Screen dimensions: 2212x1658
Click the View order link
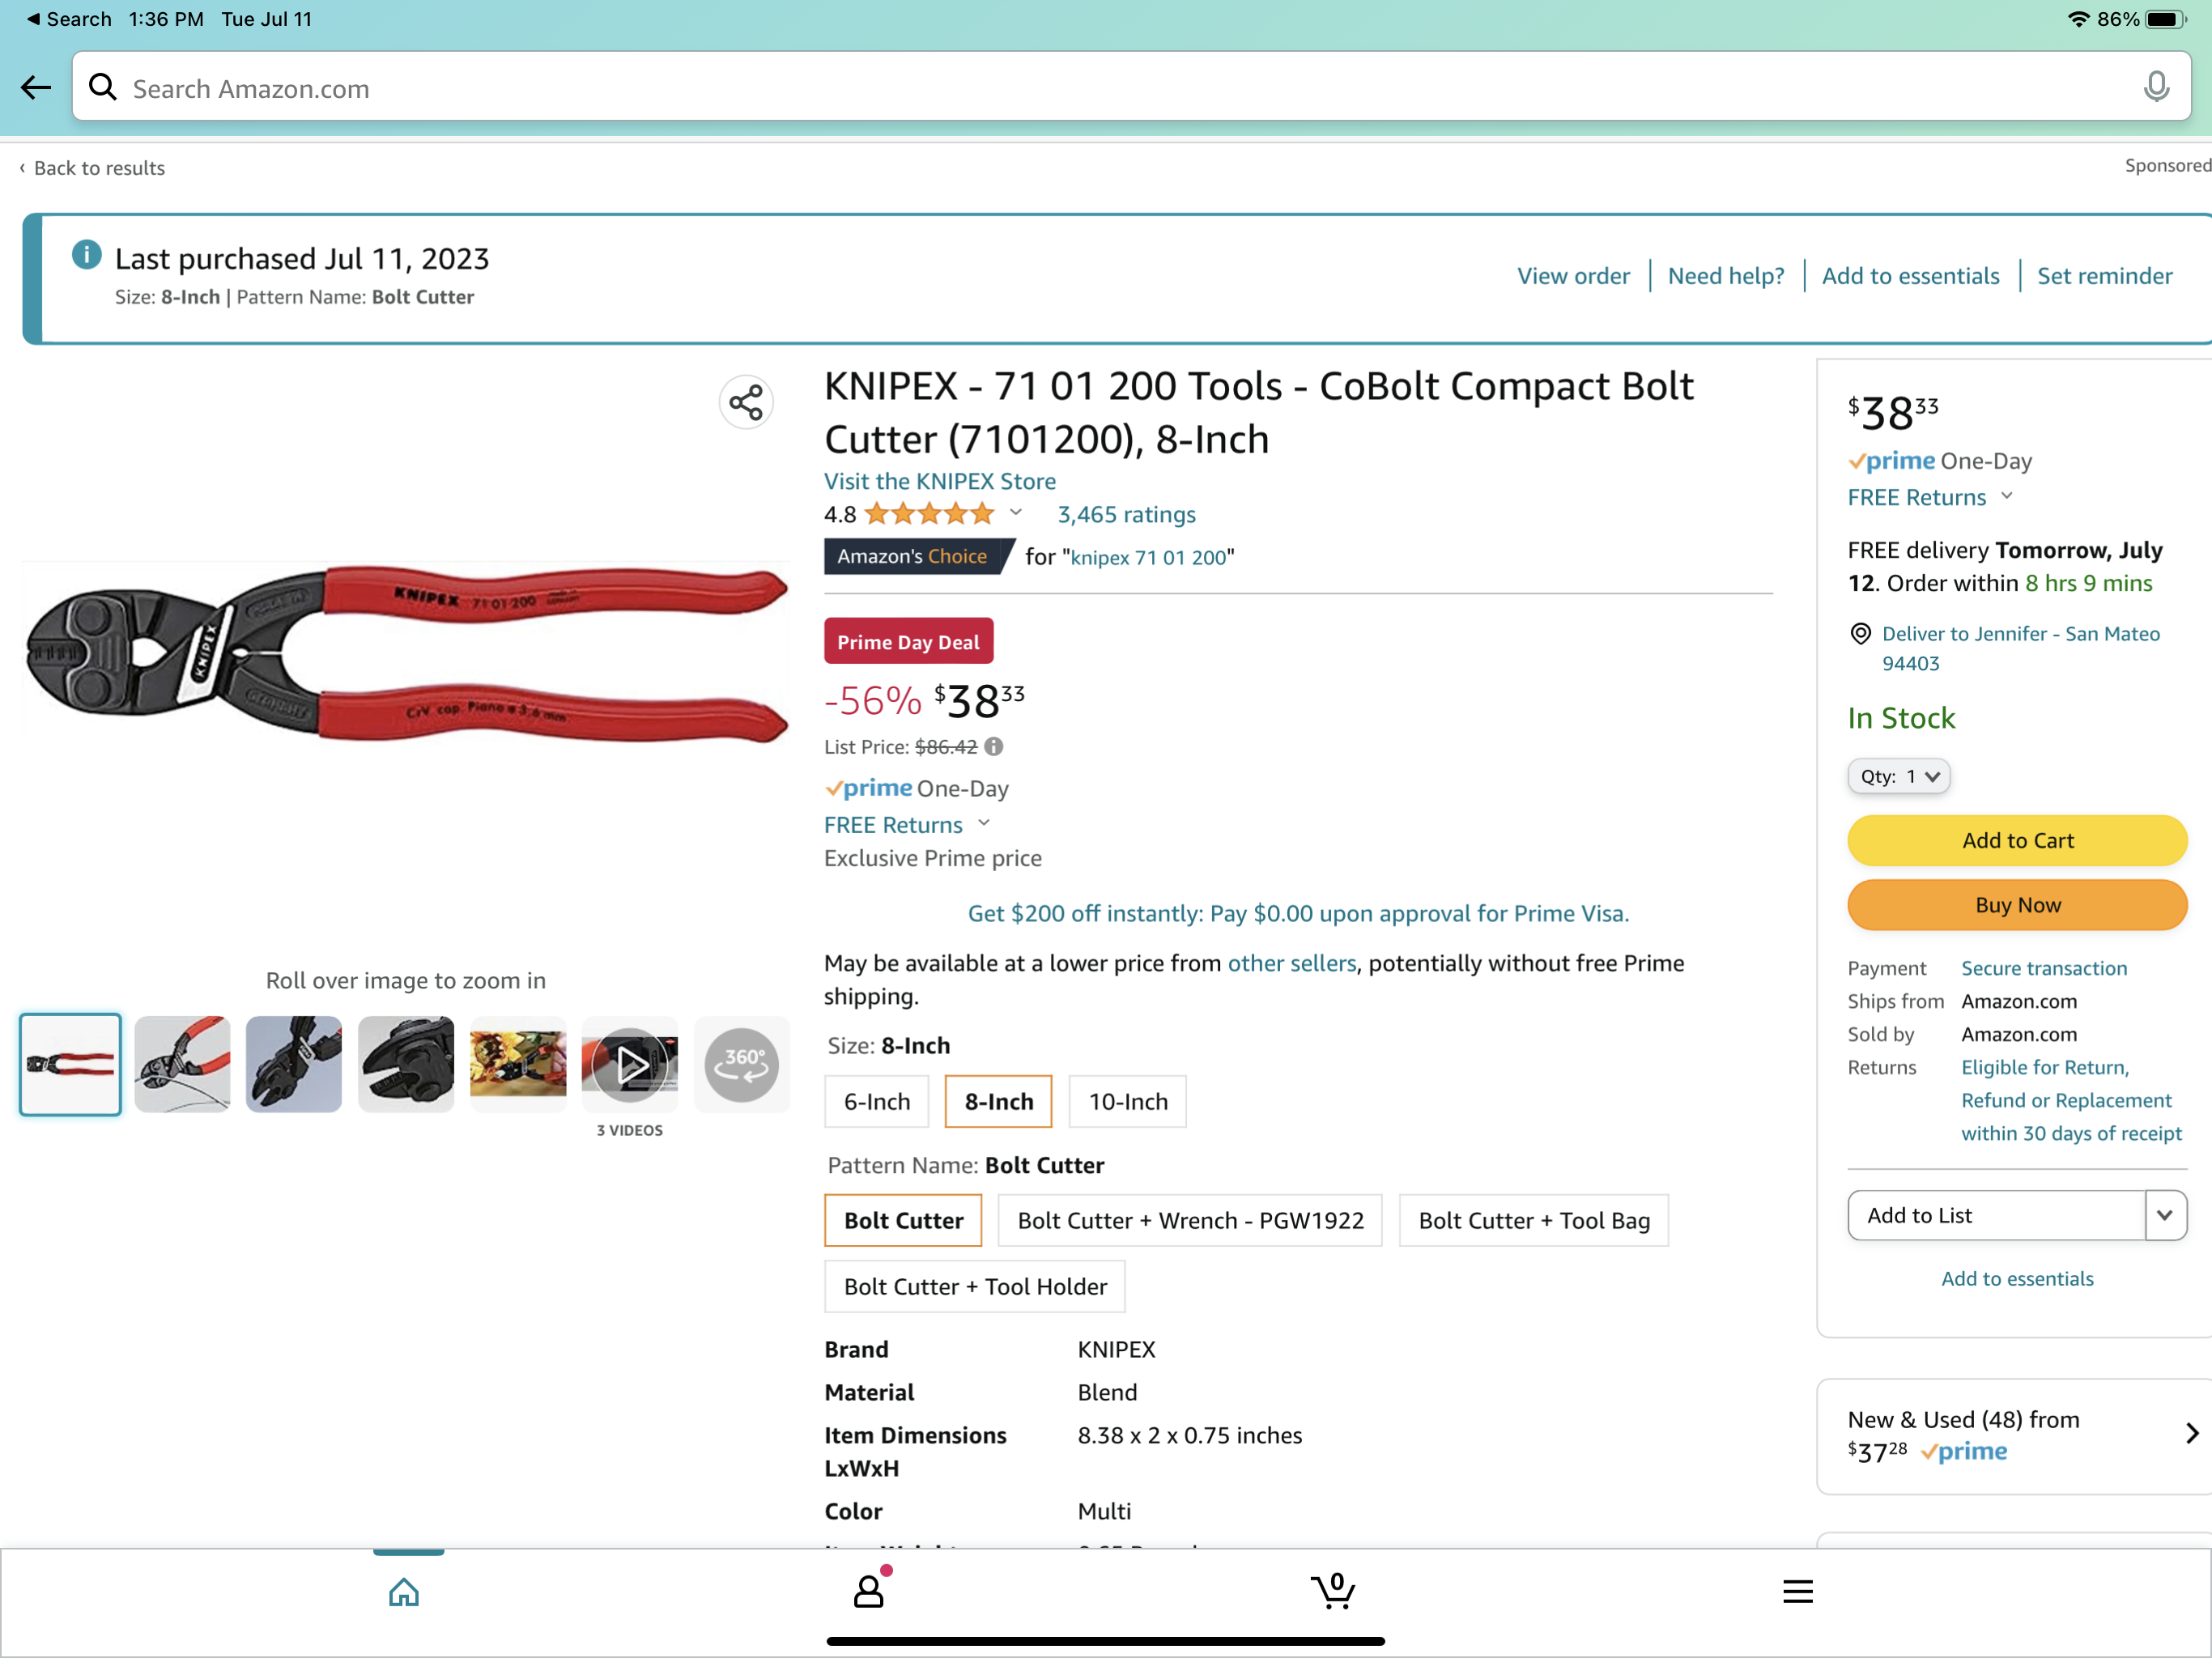point(1573,276)
